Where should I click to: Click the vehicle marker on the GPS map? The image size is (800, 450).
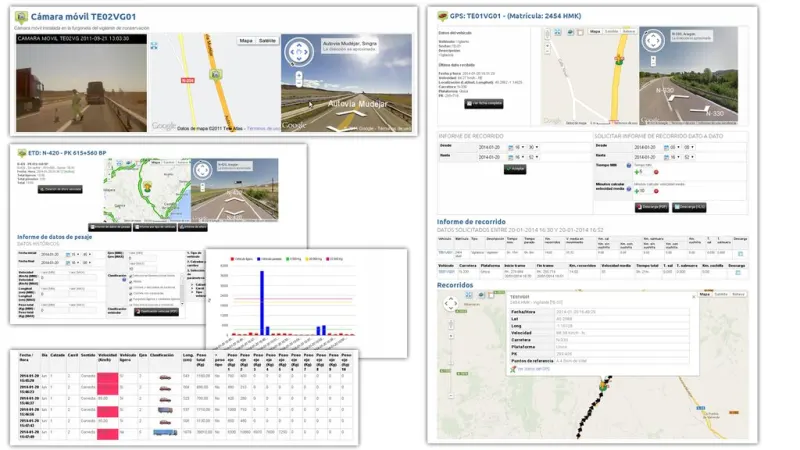pos(619,60)
